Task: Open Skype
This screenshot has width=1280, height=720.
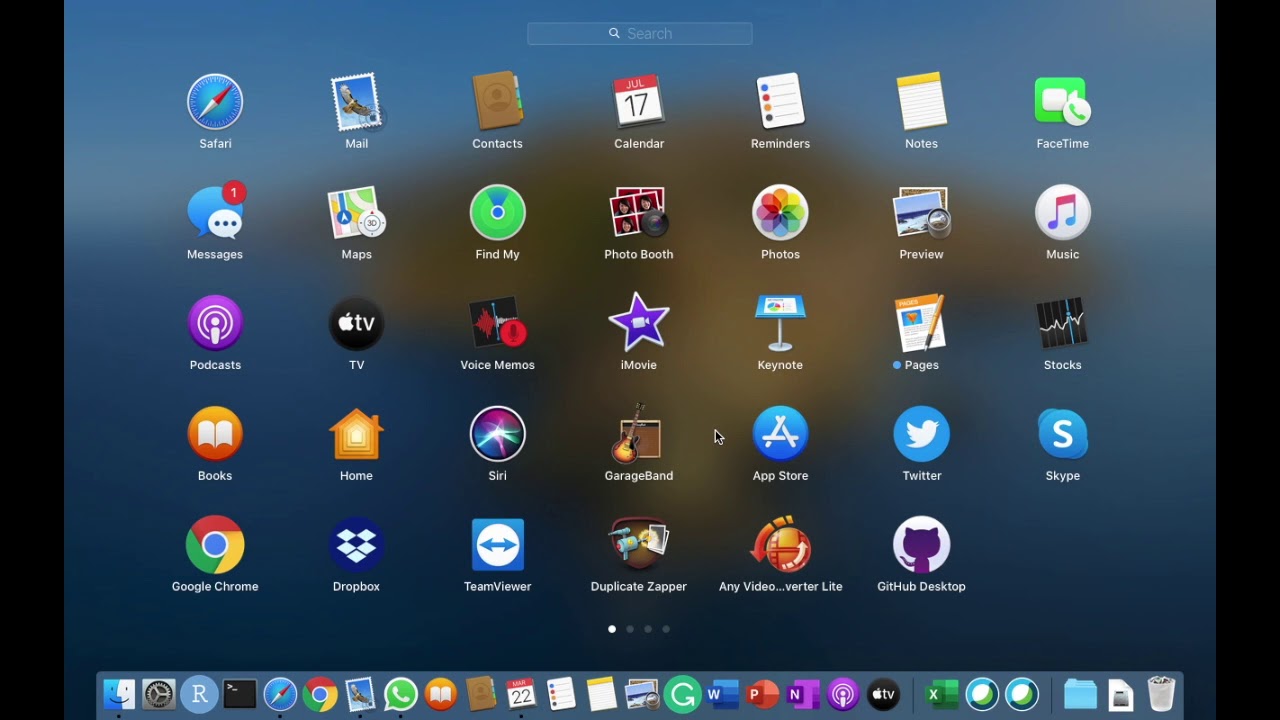Action: [1062, 434]
